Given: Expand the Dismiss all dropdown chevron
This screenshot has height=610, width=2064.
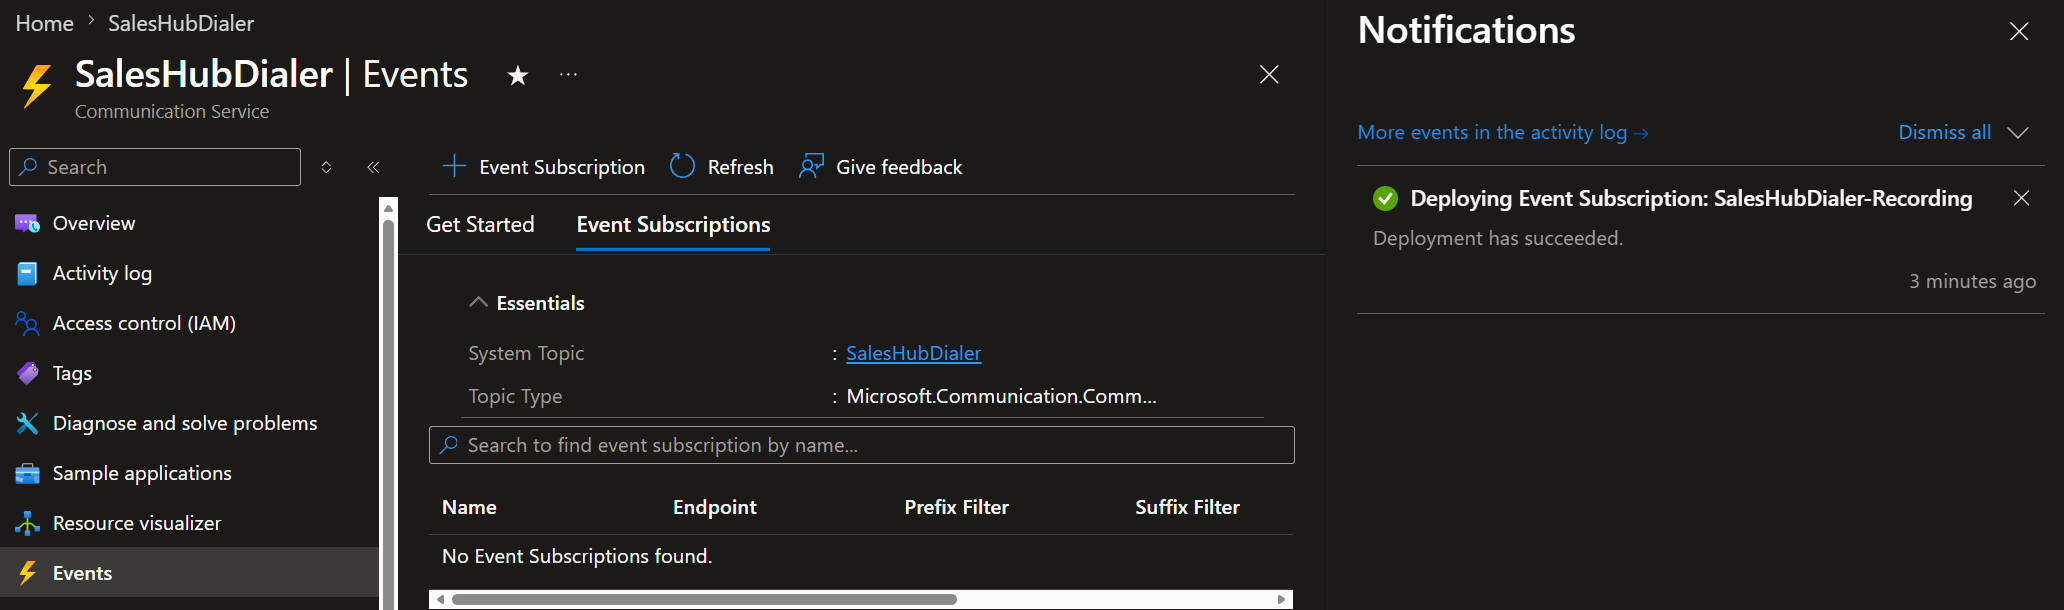Looking at the screenshot, I should pyautogui.click(x=2018, y=132).
